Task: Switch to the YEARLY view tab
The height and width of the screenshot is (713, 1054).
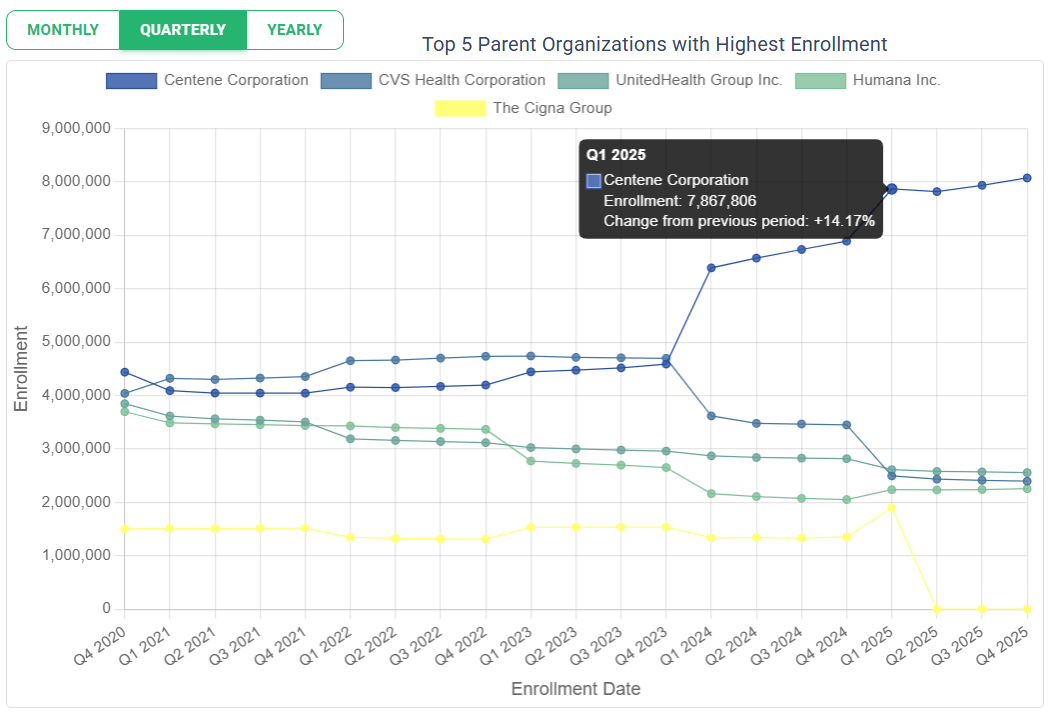Action: [294, 30]
